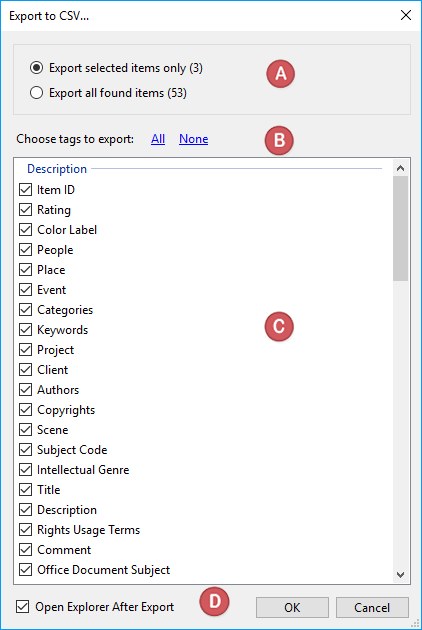422x630 pixels.
Task: Confirm export with the OK button
Action: click(x=292, y=607)
